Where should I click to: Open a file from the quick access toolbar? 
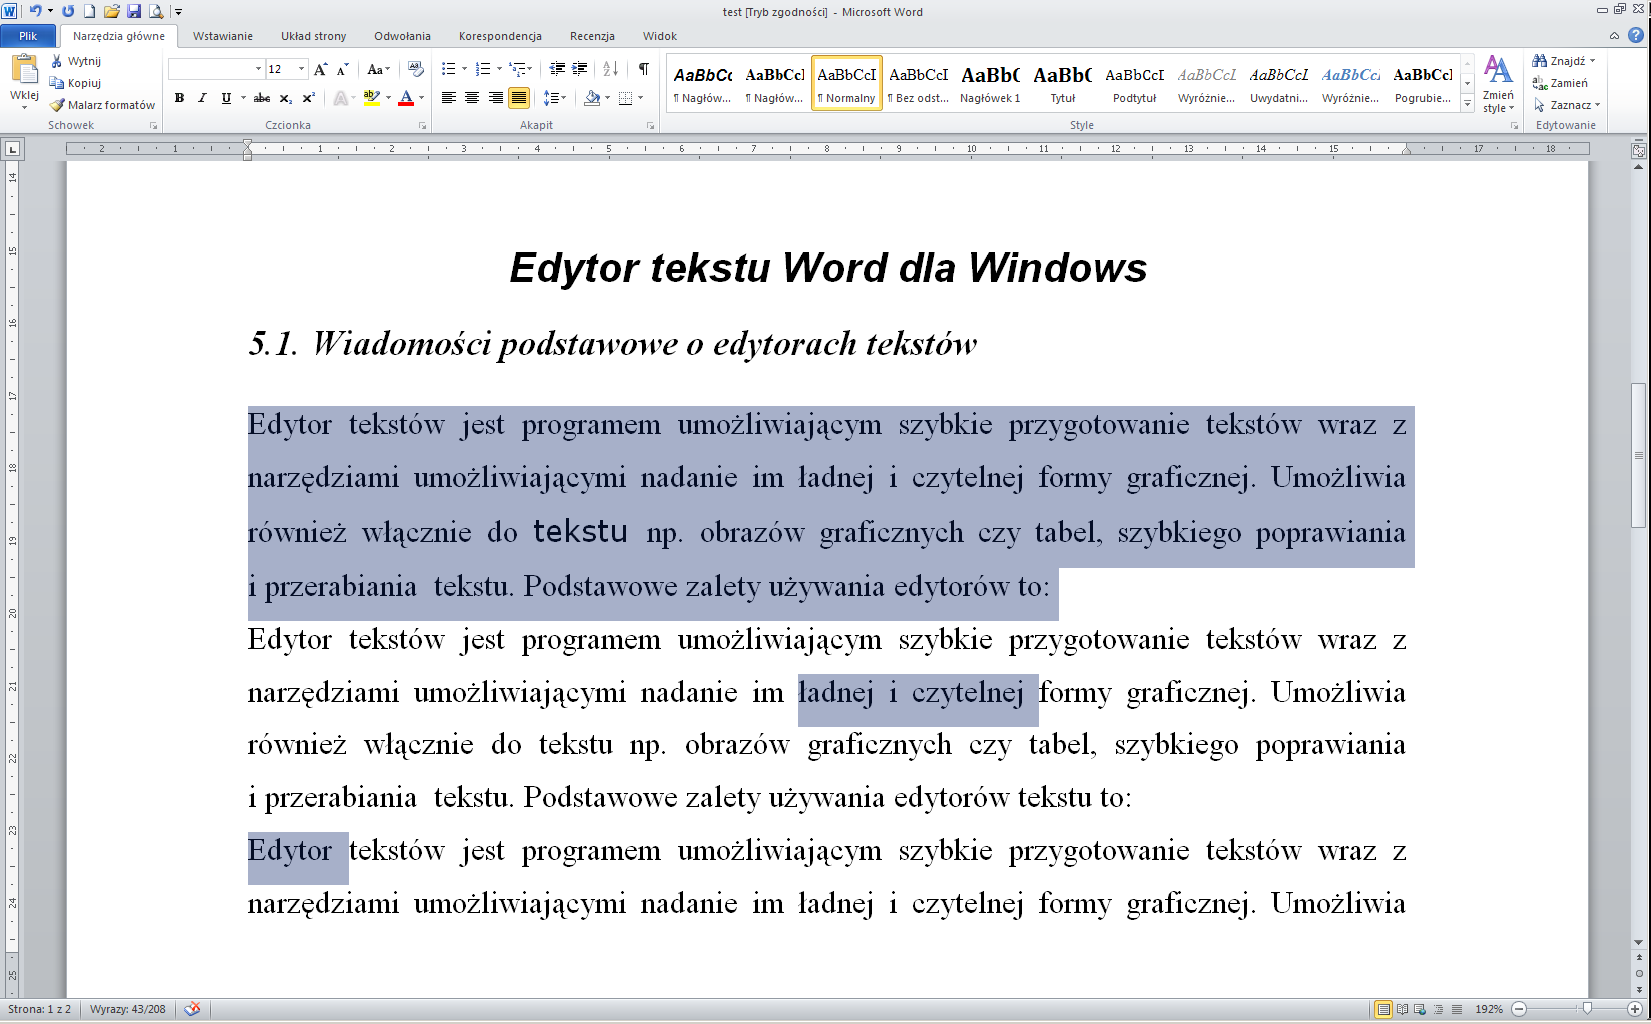(112, 11)
